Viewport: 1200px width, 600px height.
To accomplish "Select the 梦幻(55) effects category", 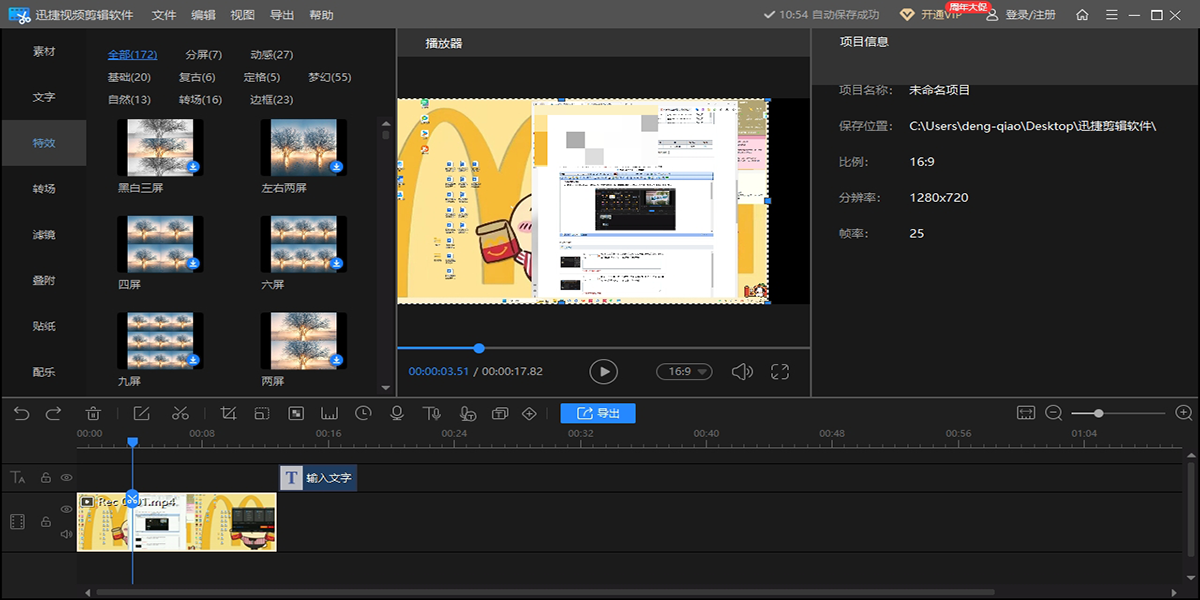I will click(329, 77).
